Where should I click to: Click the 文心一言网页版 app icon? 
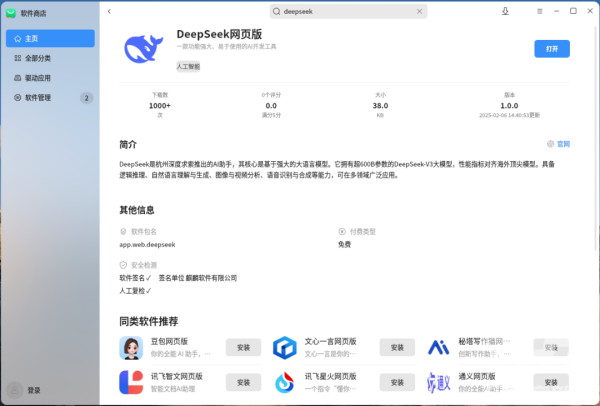(285, 348)
